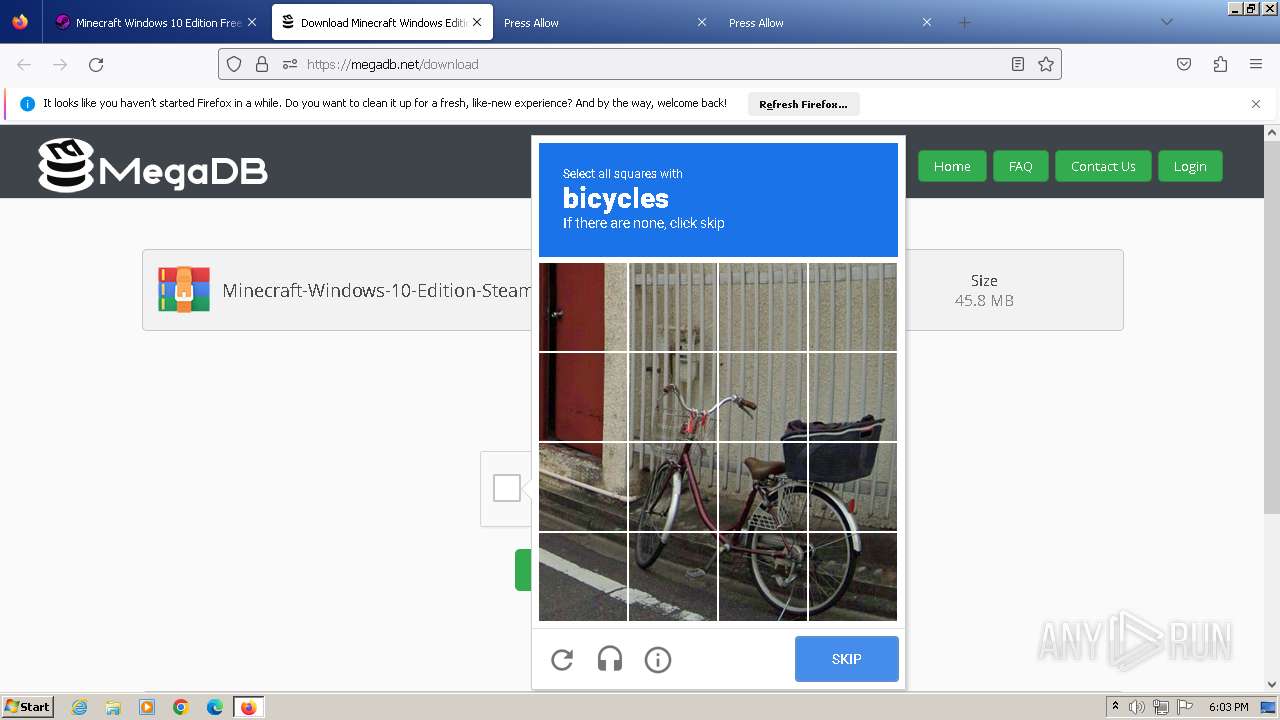List all tabs dropdown arrow
Image resolution: width=1280 pixels, height=720 pixels.
tap(1166, 22)
